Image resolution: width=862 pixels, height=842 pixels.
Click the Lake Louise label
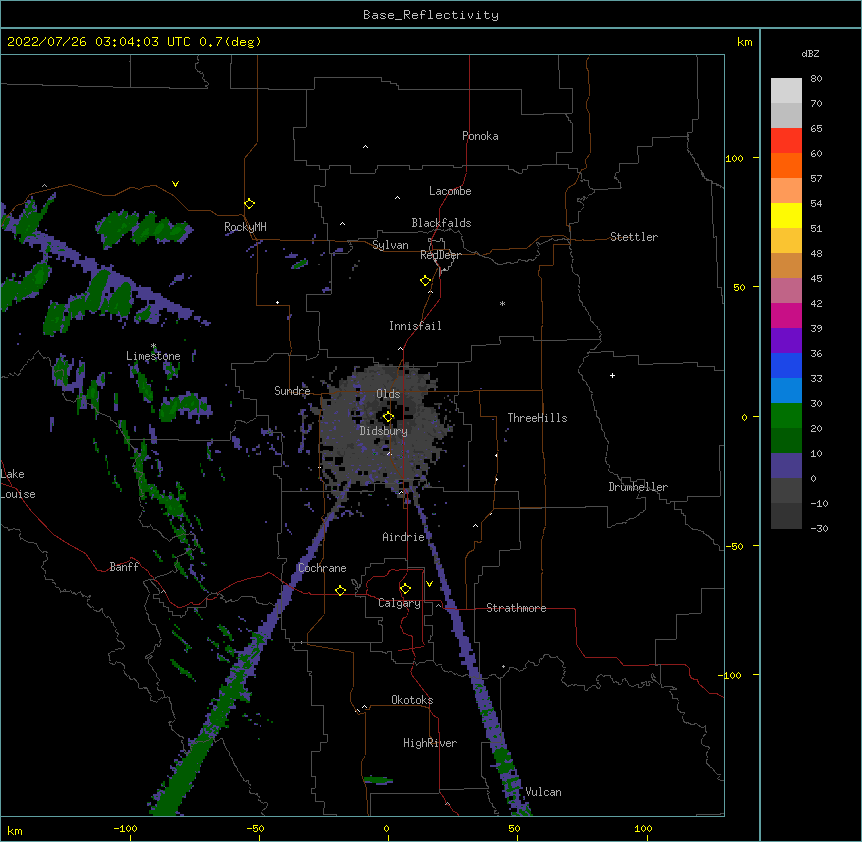coord(18,484)
